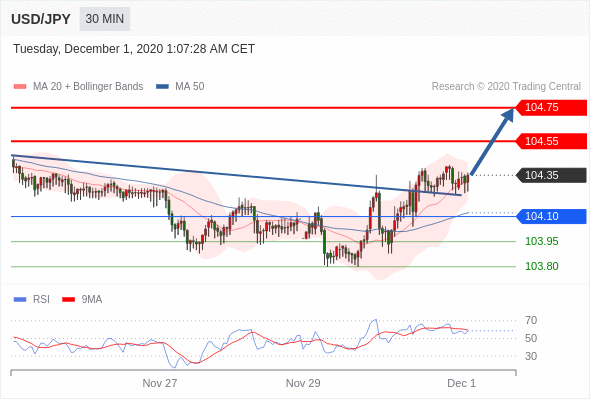Screen dimensions: 590x400
Task: Click the 104.55 resistance price tag
Action: pos(551,141)
